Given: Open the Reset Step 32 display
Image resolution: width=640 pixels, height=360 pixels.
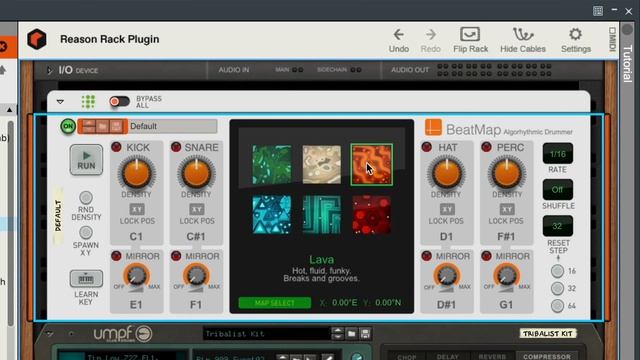Looking at the screenshot, I should (558, 226).
